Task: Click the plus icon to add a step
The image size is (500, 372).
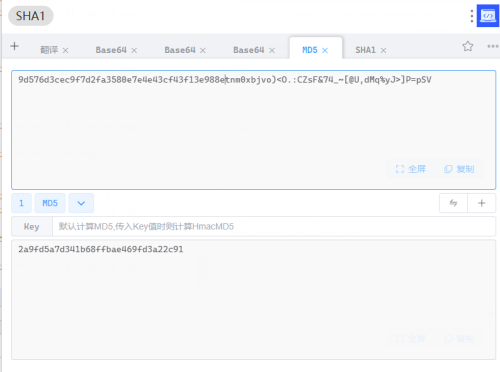Action: pos(482,203)
